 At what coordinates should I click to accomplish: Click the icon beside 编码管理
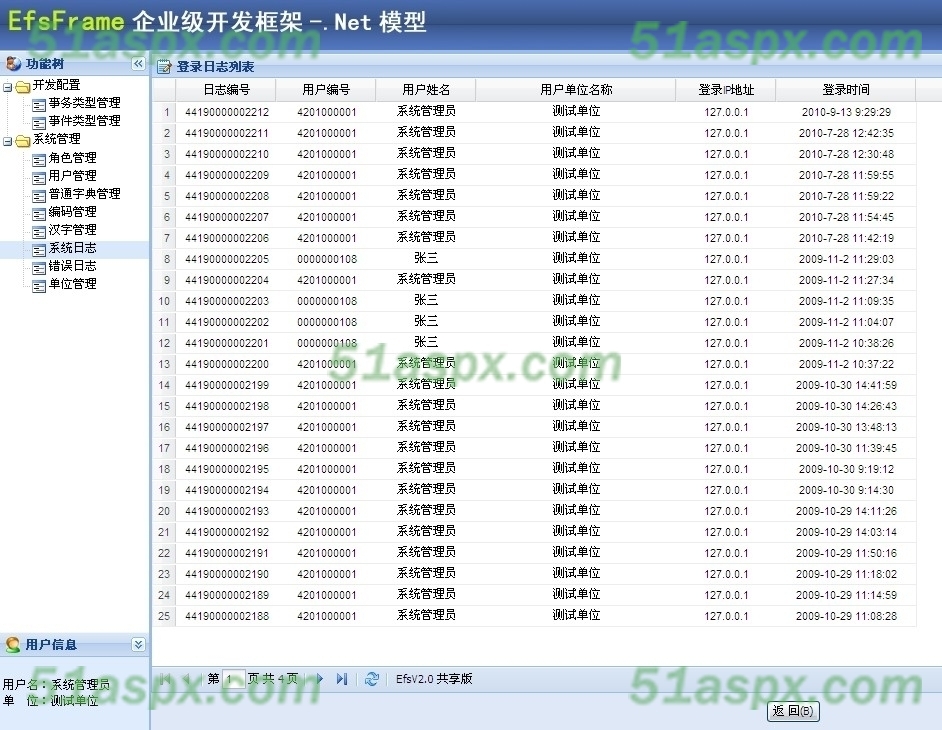[x=39, y=214]
